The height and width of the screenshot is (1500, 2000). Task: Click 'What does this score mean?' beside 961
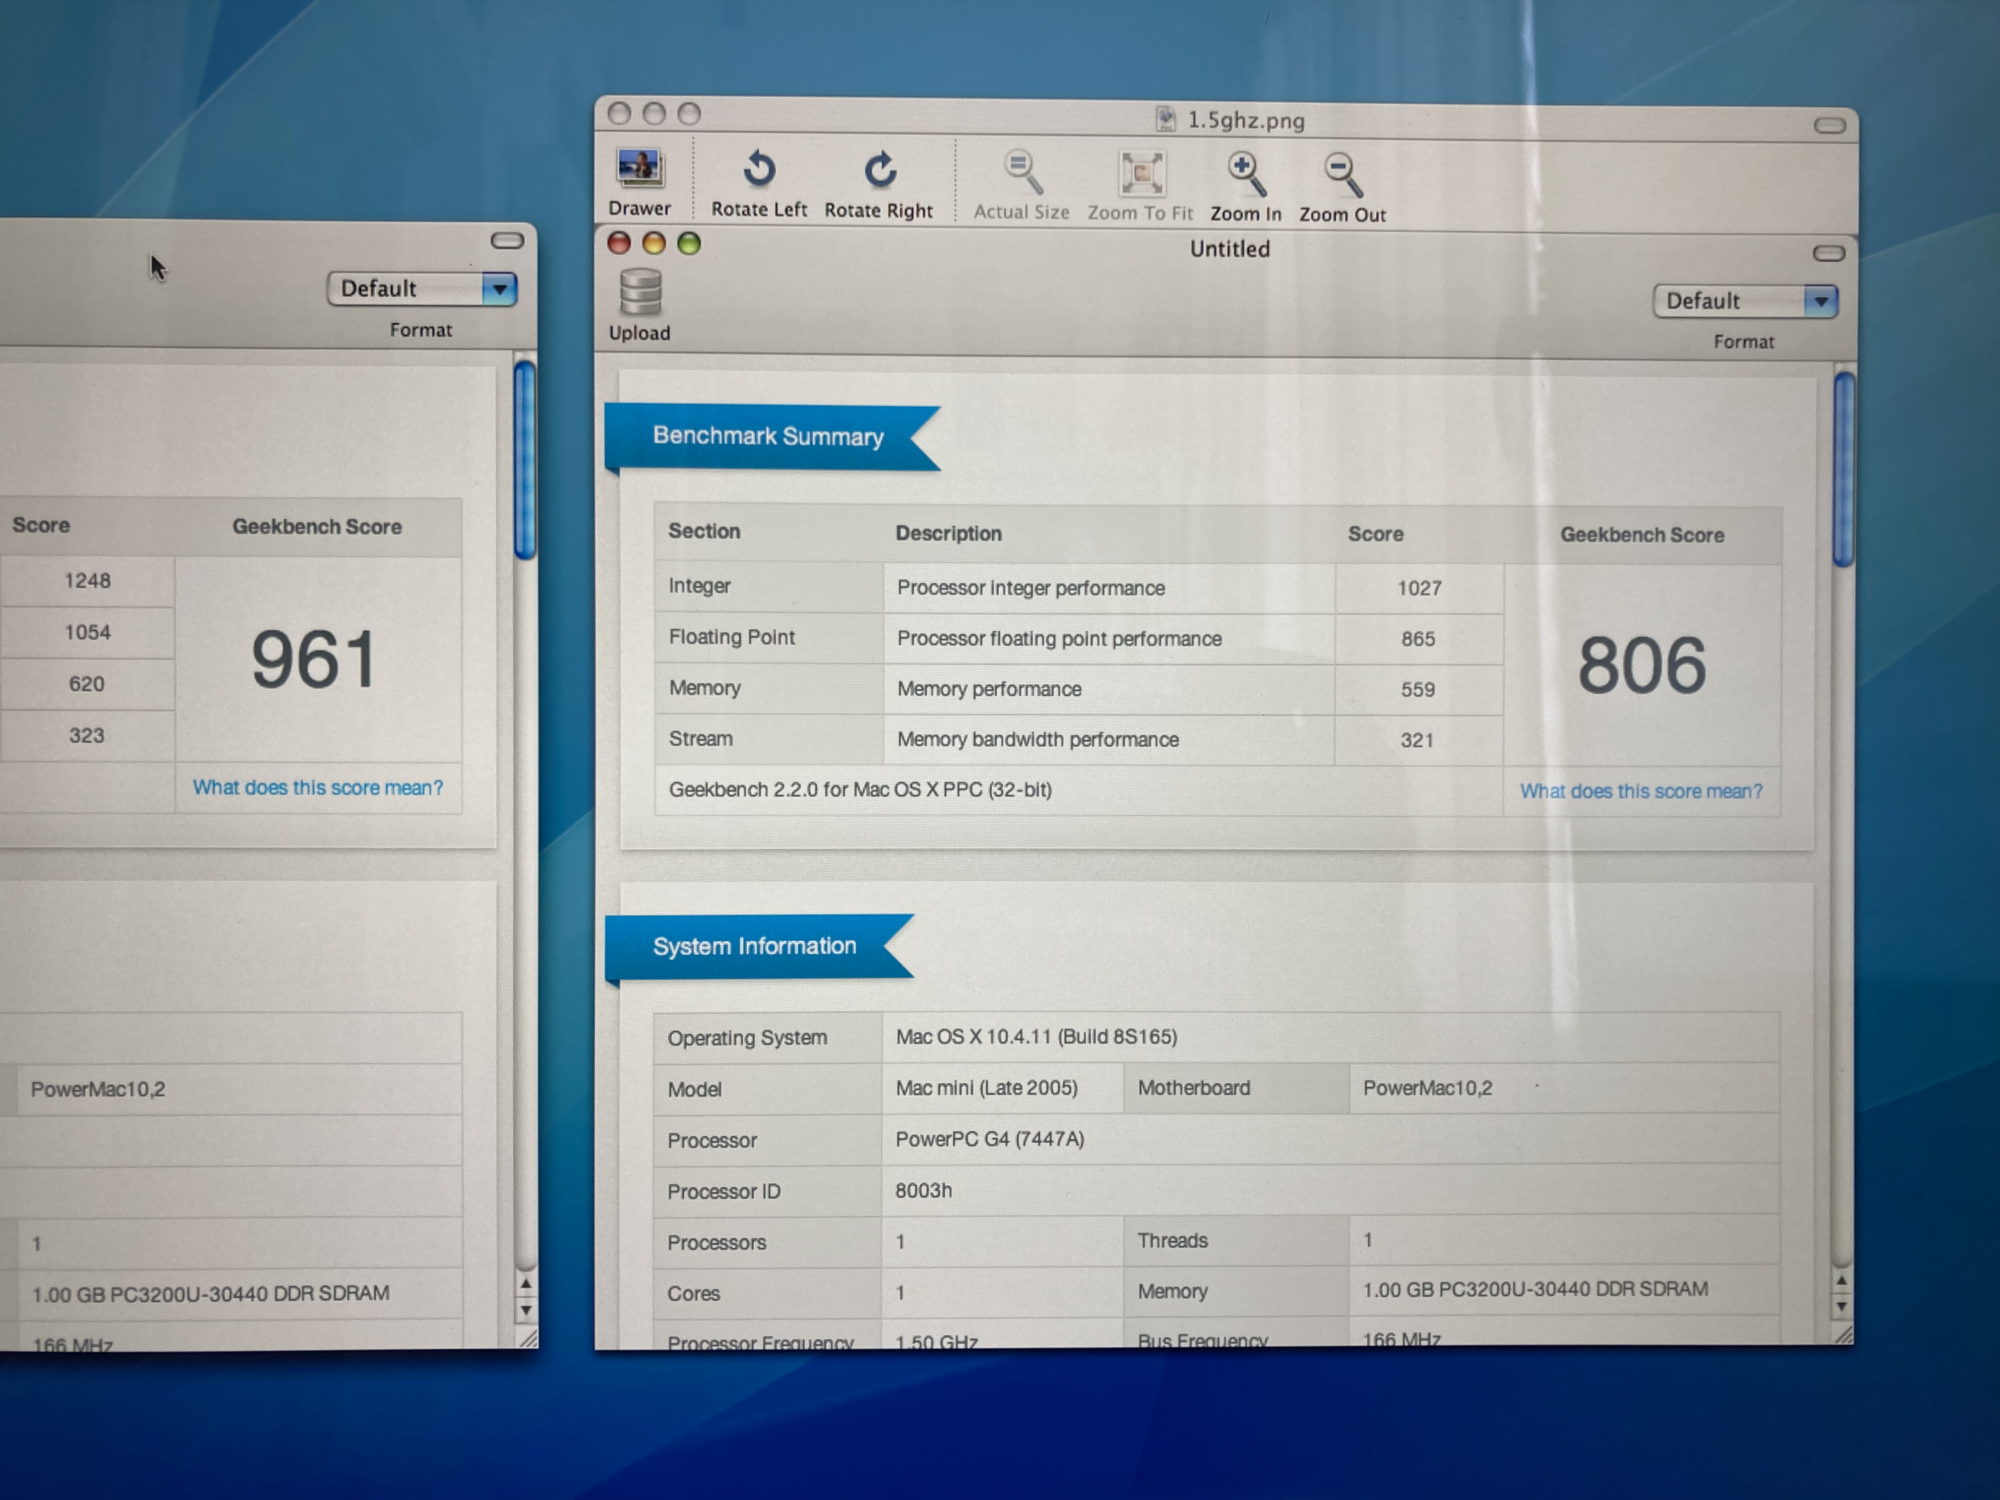(317, 788)
